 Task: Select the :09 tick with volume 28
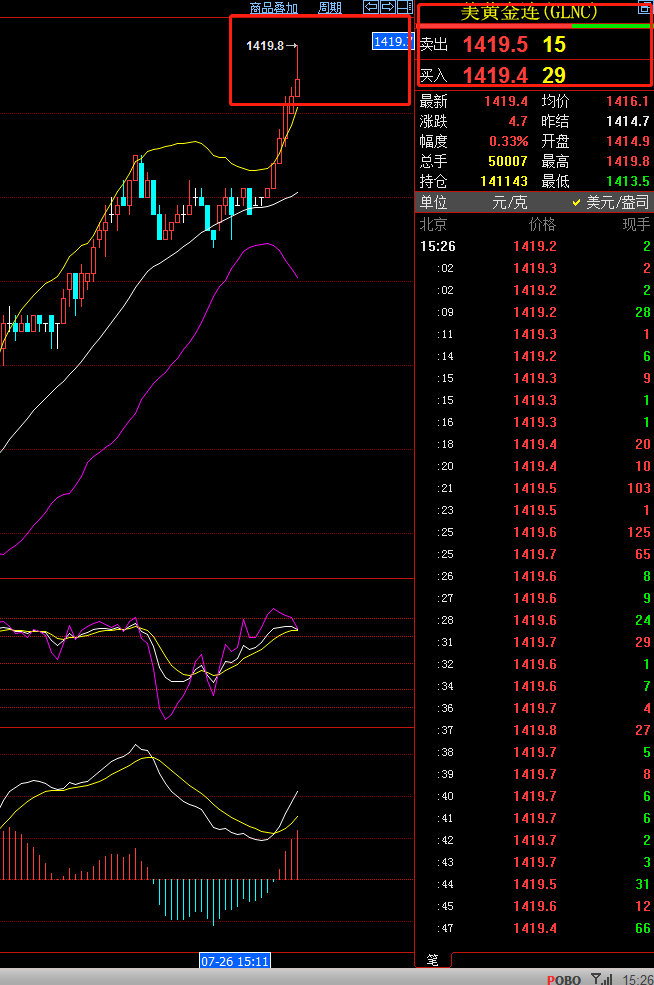coord(534,312)
